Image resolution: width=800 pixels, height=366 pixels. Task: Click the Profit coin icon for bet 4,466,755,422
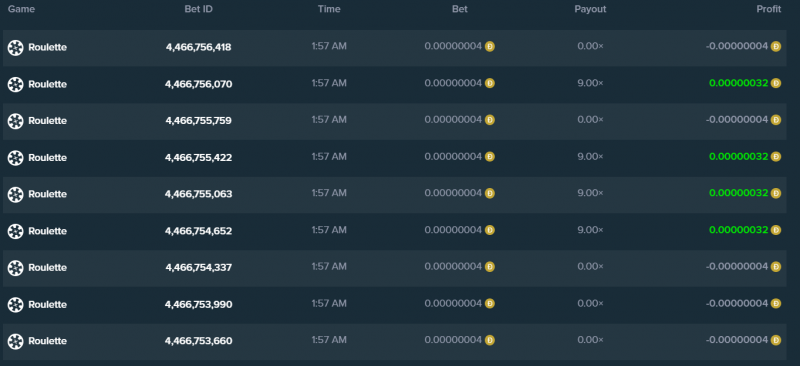pos(776,157)
